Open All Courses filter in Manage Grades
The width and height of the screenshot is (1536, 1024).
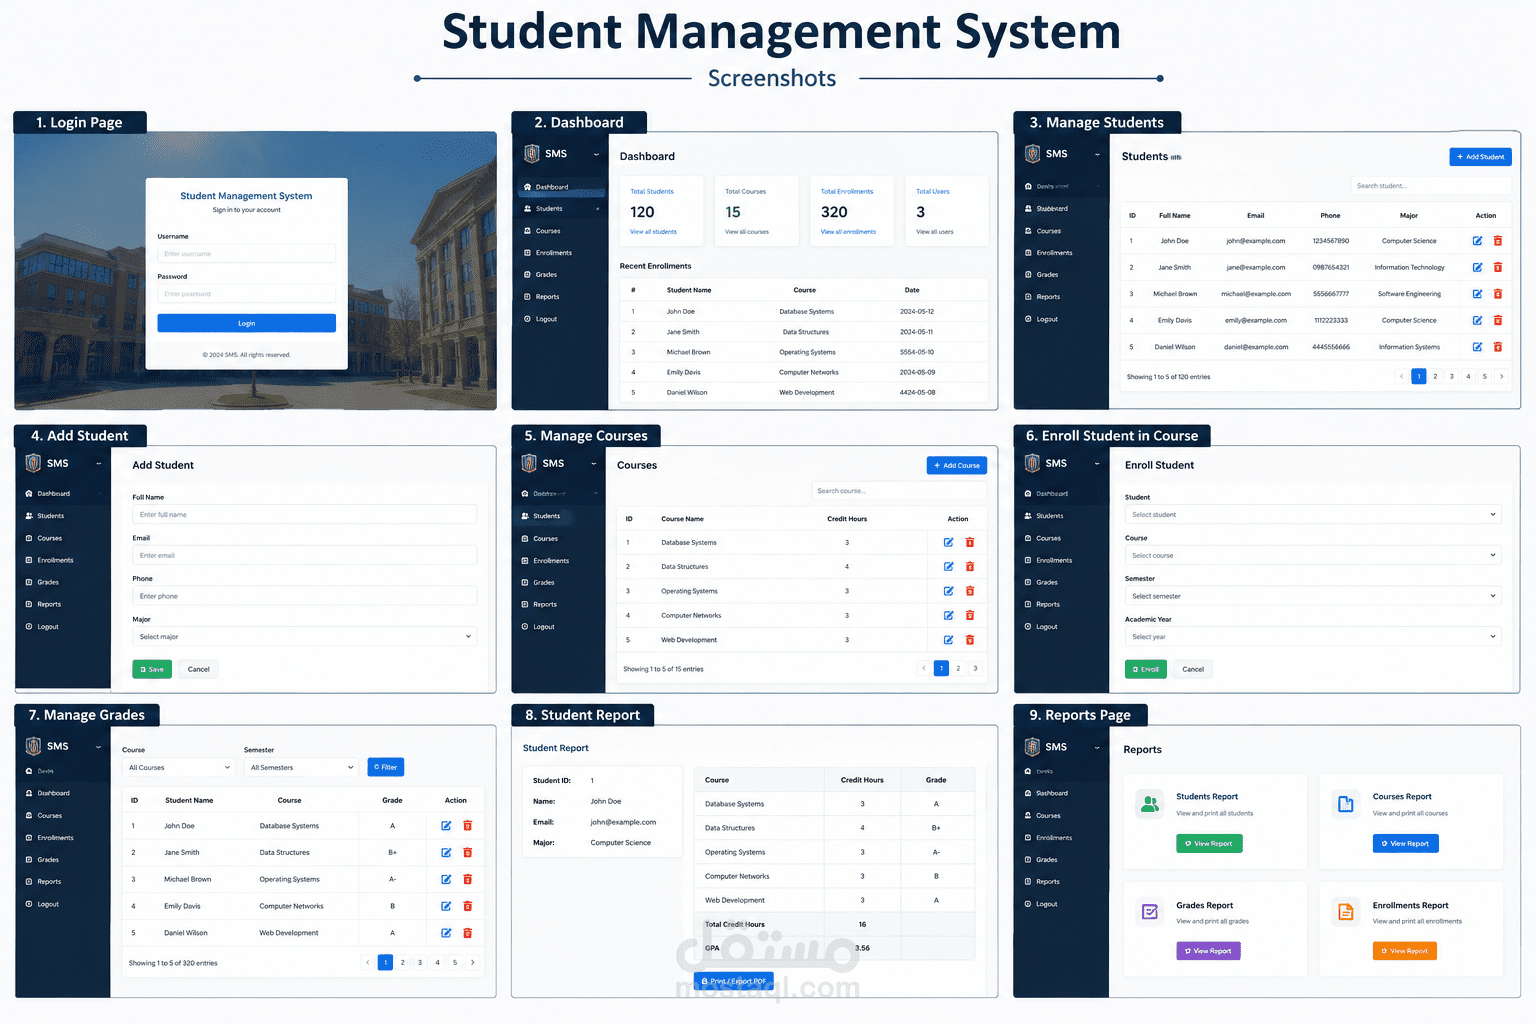pyautogui.click(x=179, y=768)
